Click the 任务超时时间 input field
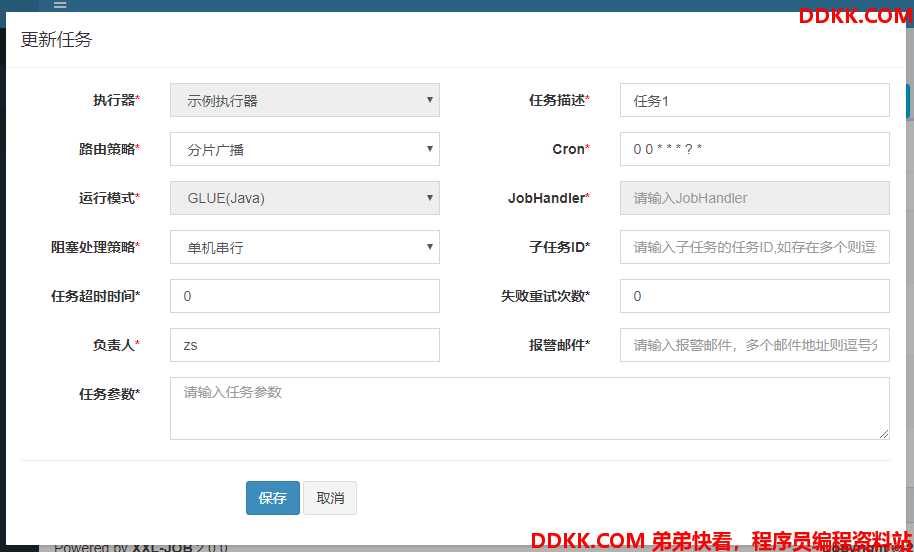914x552 pixels. pos(304,296)
